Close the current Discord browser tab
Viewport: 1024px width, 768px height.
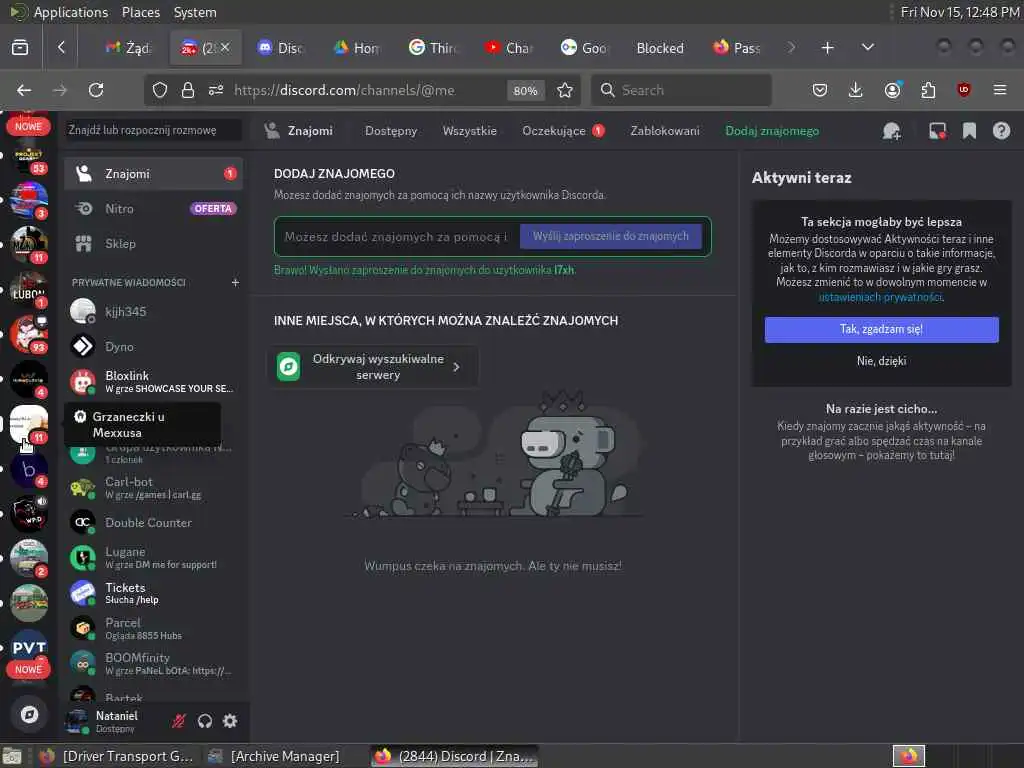pos(225,47)
